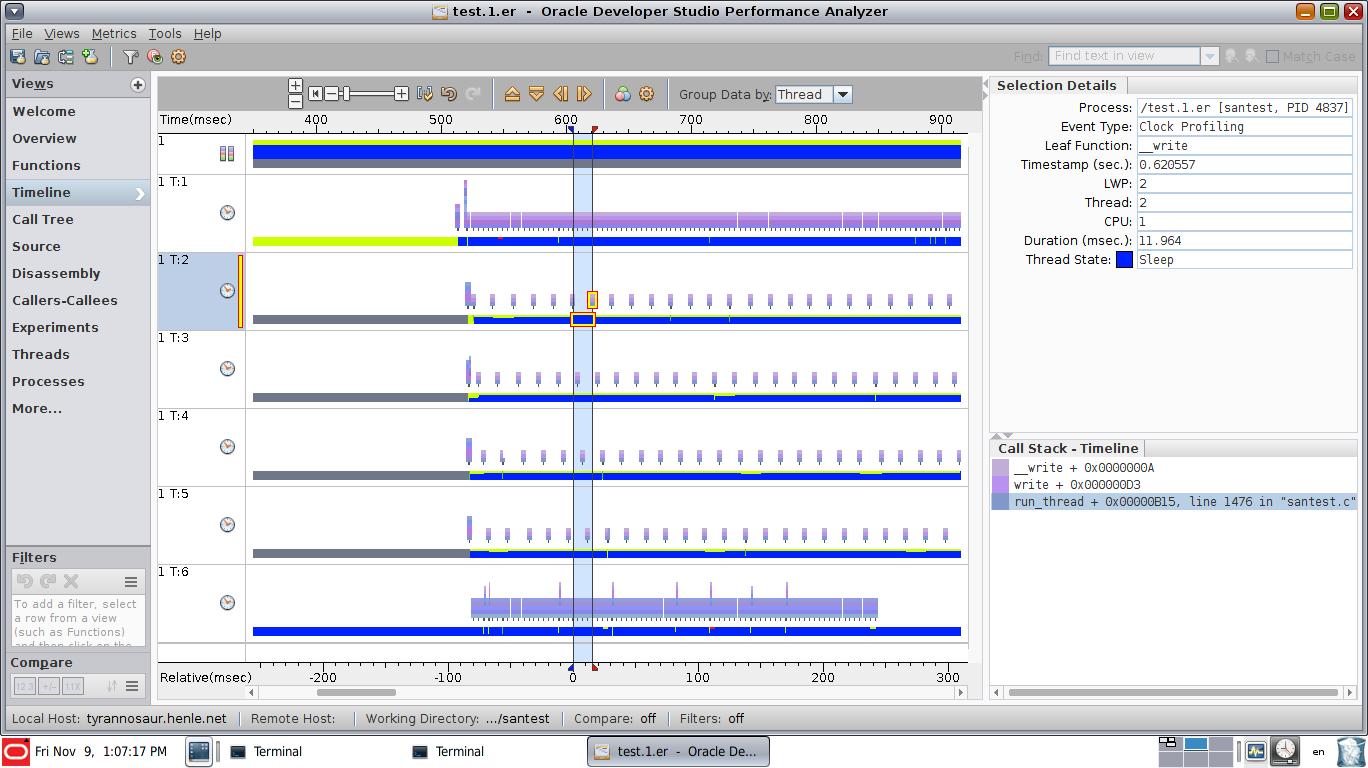Select the Selection Details tab
This screenshot has height=768, width=1368.
click(1056, 85)
